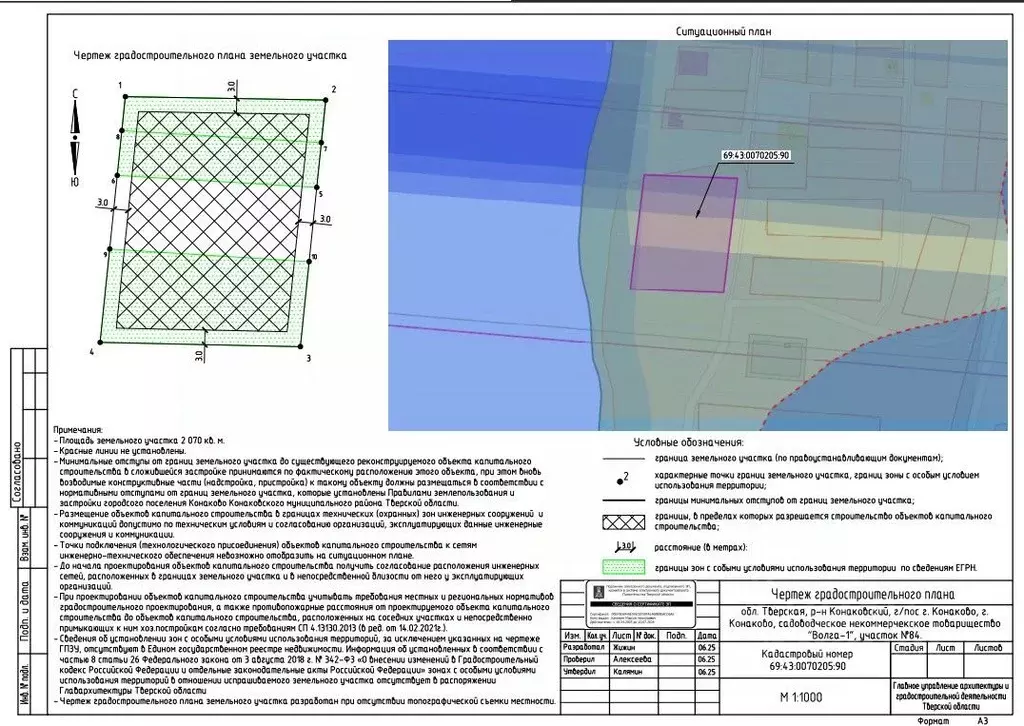
Task: Click the cross-hatched legend symbol
Action: click(x=623, y=522)
